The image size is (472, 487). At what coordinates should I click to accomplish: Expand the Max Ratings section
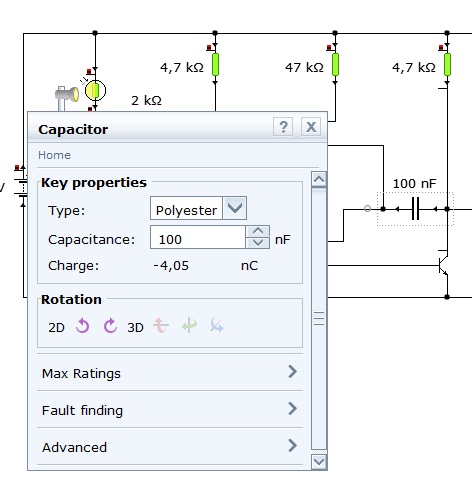[x=170, y=372]
